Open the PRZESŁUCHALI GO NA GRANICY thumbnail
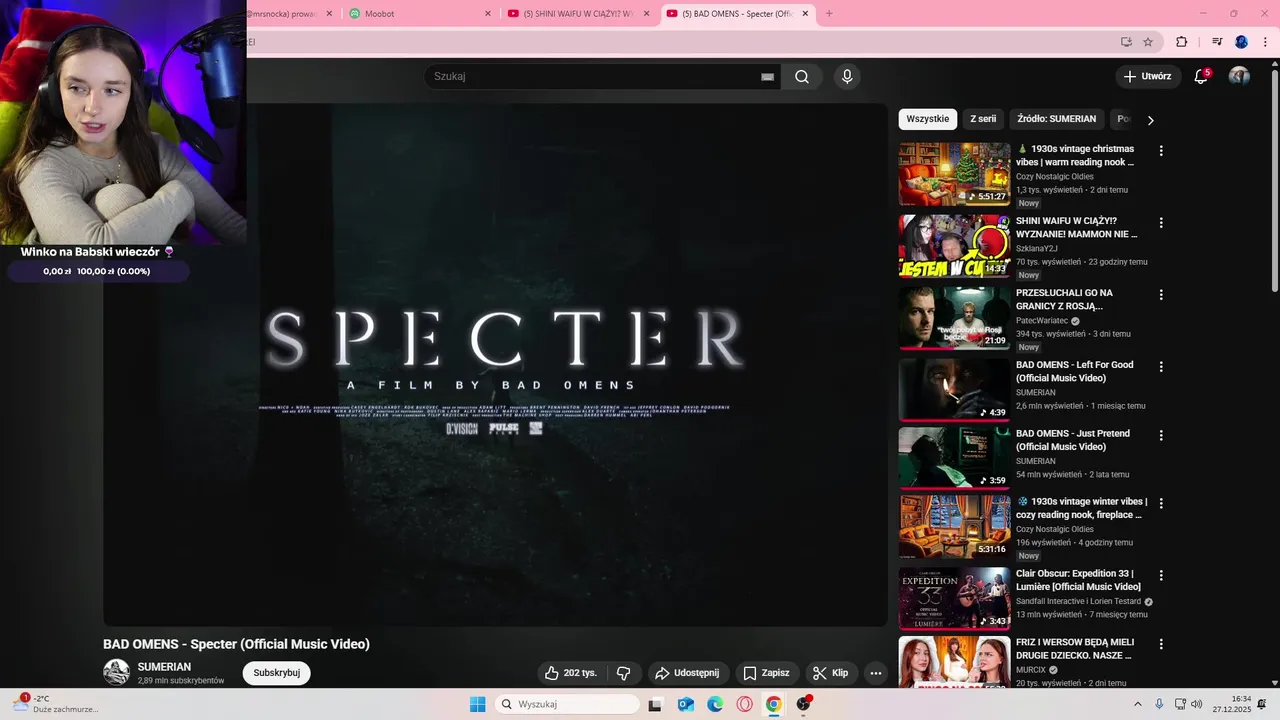Viewport: 1280px width, 720px height. pyautogui.click(x=955, y=318)
